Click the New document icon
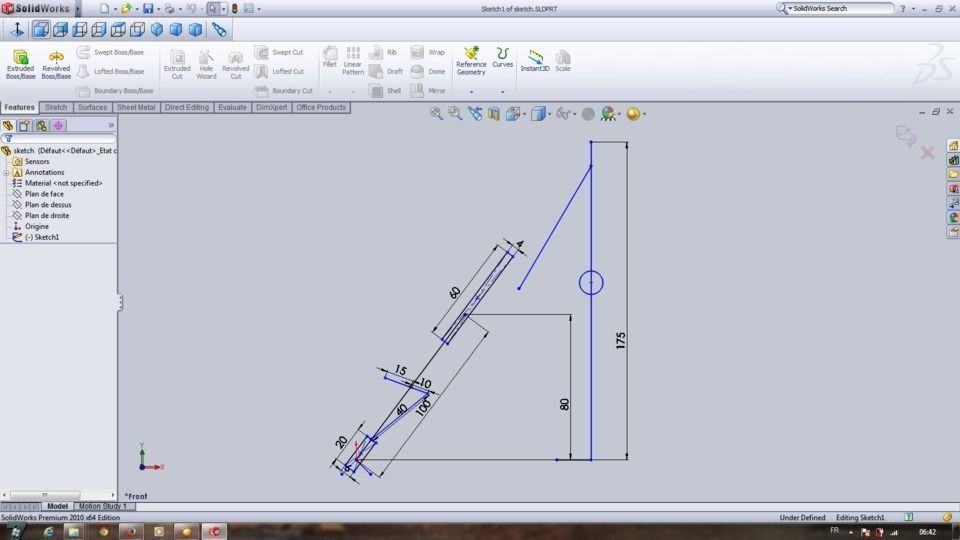Screen dimensions: 960x540 click(105, 9)
